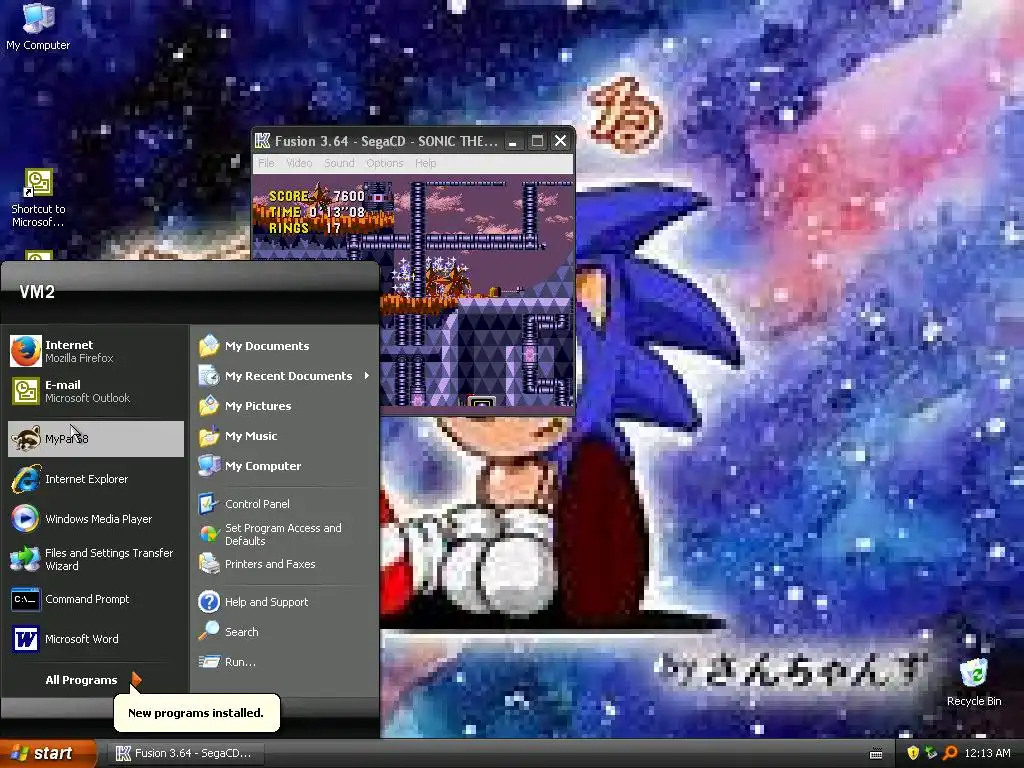Open Control Panel
The height and width of the screenshot is (768, 1024).
point(285,504)
